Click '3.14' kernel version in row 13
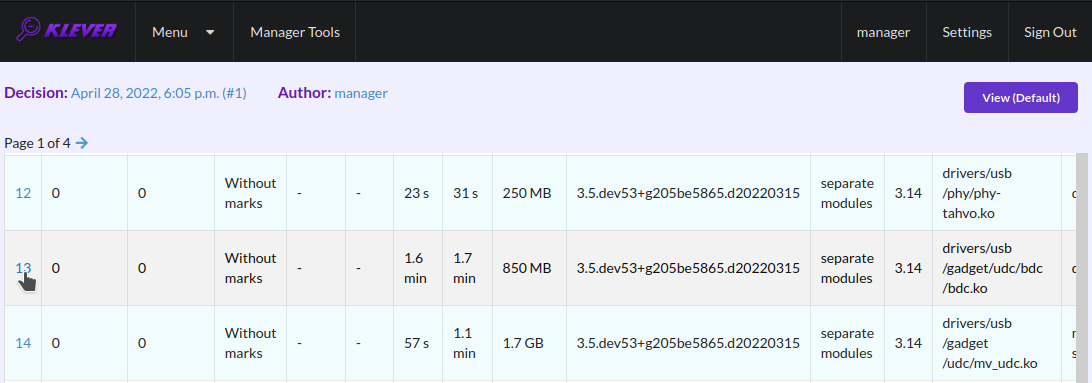 tap(909, 267)
